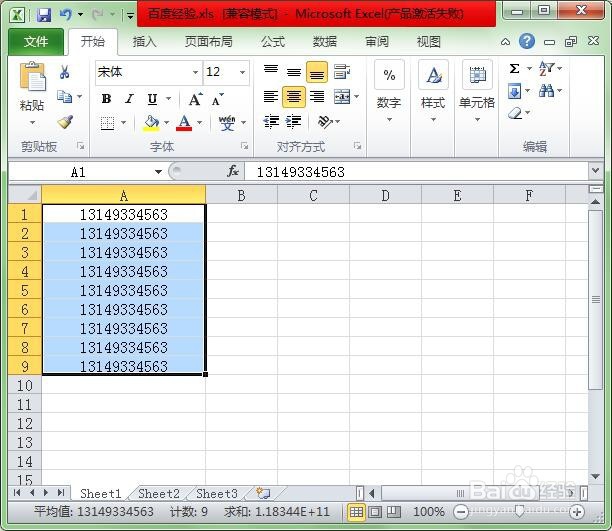
Task: Toggle center horizontal alignment
Action: pos(294,96)
